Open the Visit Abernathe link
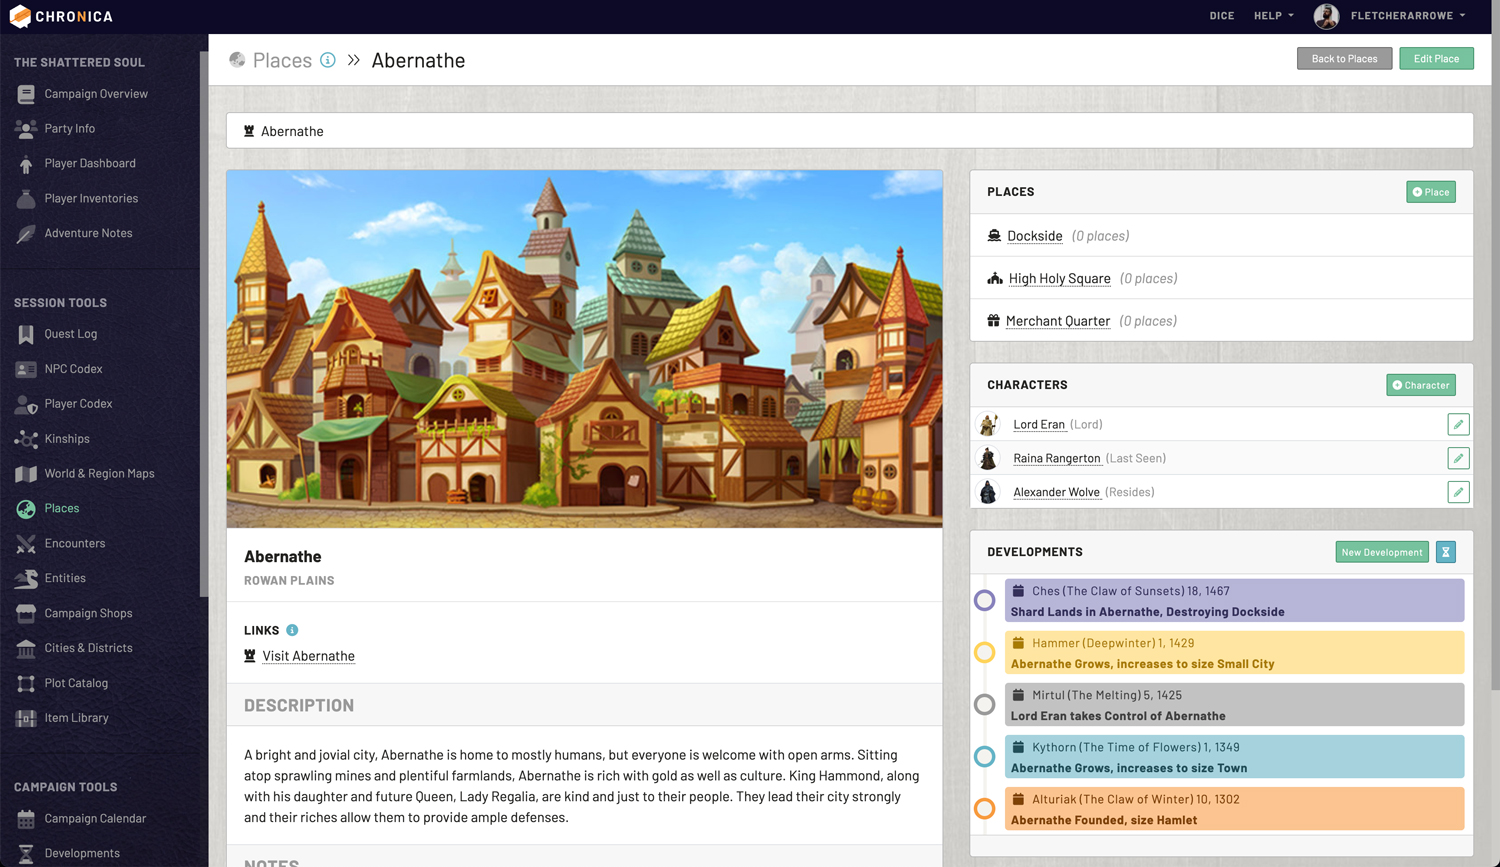Viewport: 1500px width, 867px height. (x=308, y=656)
